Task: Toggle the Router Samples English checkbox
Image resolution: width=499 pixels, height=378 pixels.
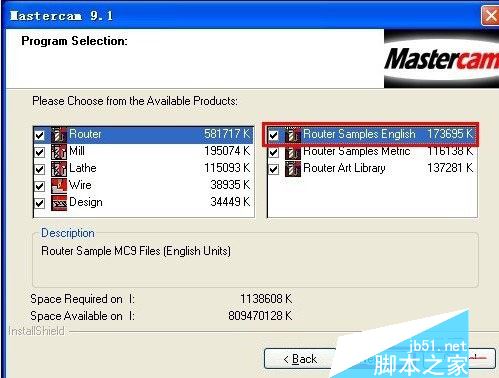Action: [x=274, y=135]
